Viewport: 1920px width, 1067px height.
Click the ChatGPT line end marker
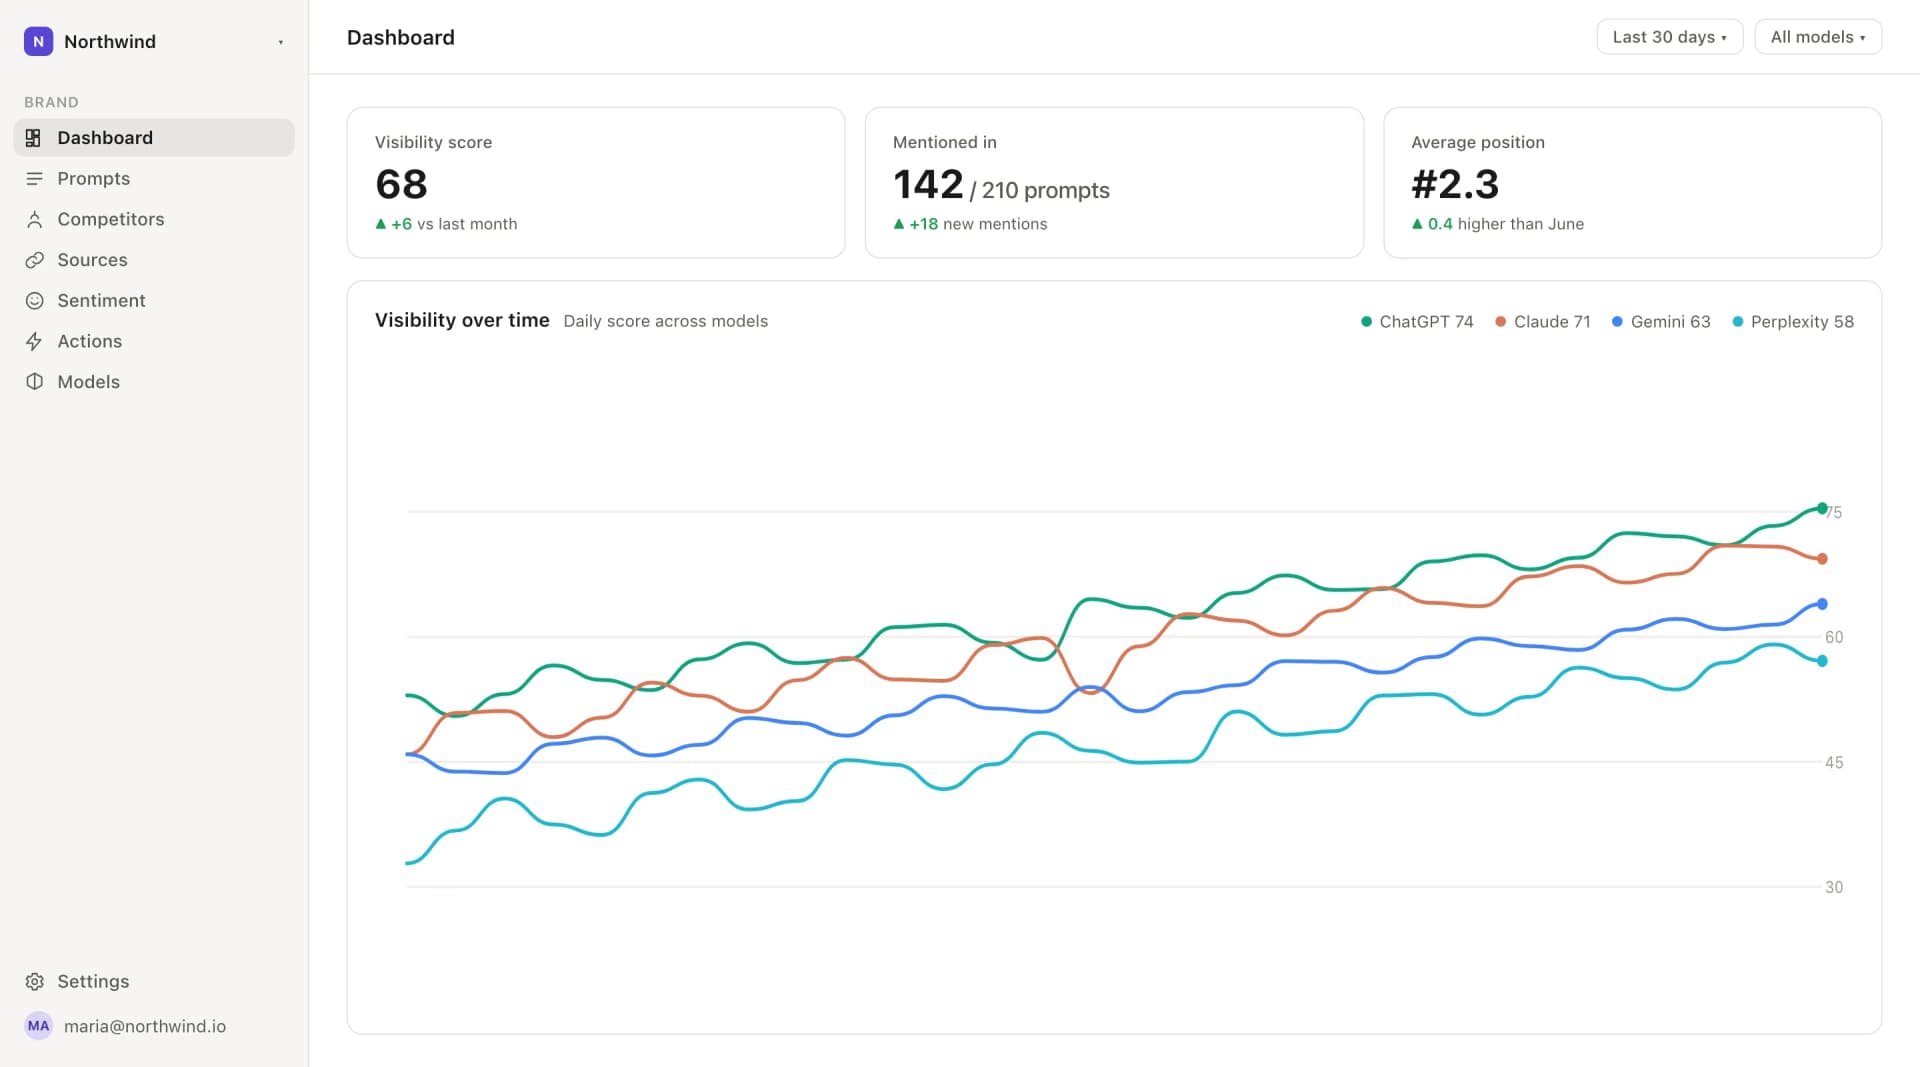[1822, 508]
